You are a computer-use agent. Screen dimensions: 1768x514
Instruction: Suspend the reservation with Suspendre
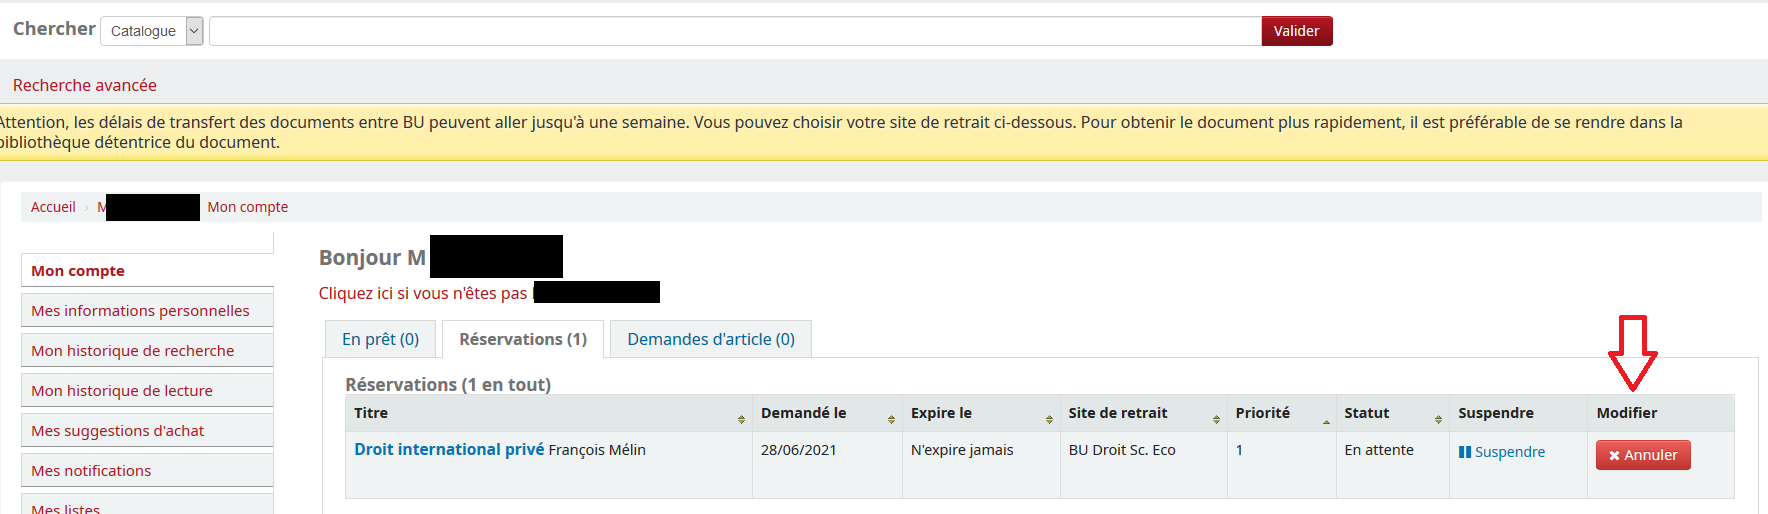(x=1501, y=452)
